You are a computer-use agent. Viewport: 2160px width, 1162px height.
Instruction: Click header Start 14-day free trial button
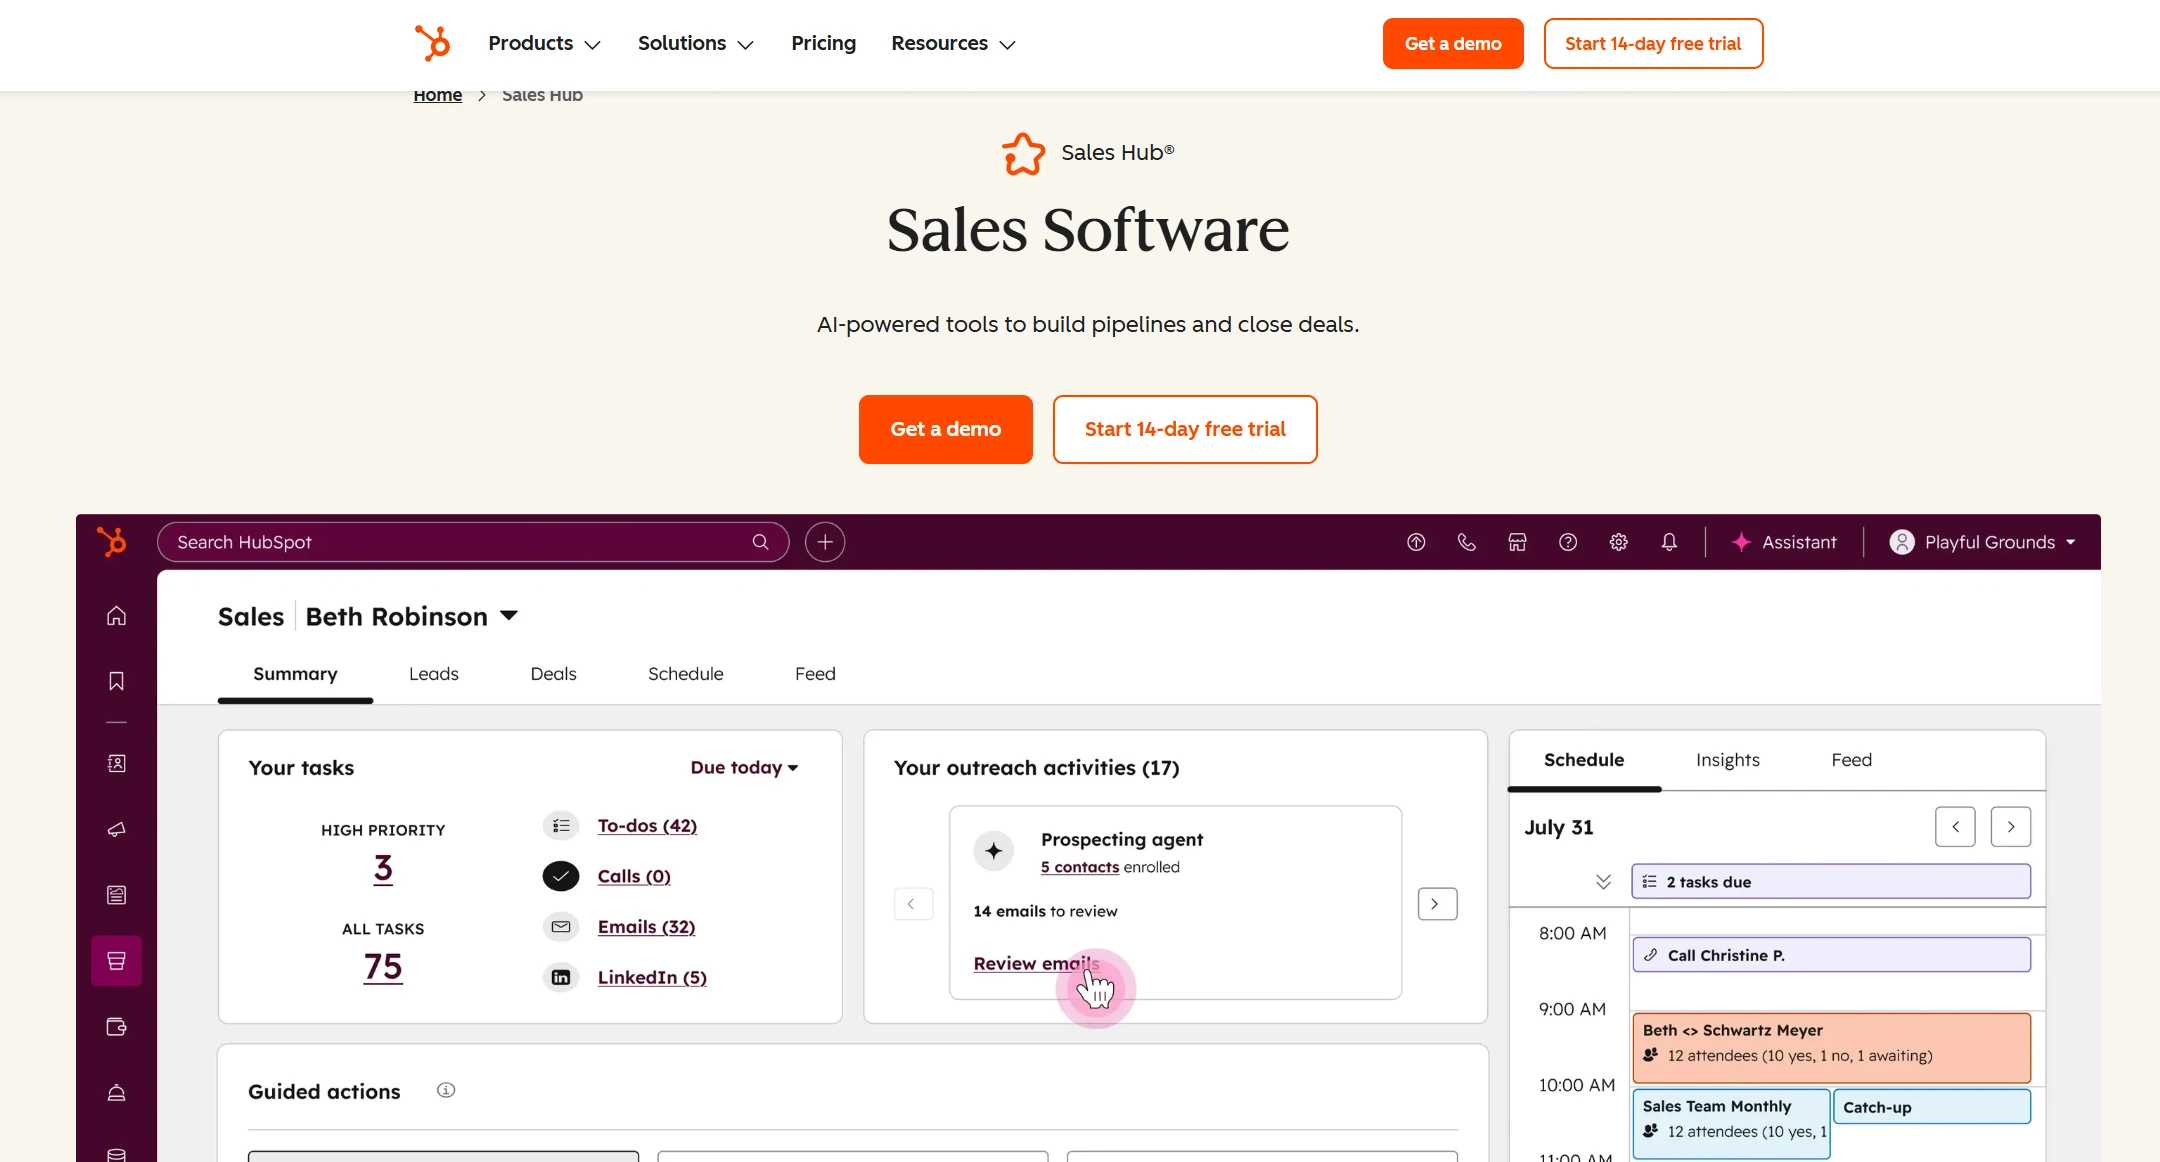(1653, 43)
